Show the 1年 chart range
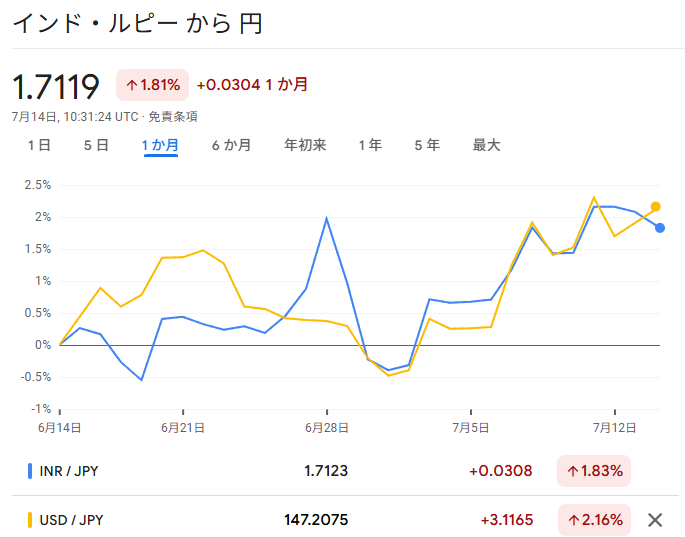The height and width of the screenshot is (537, 685). click(x=370, y=145)
